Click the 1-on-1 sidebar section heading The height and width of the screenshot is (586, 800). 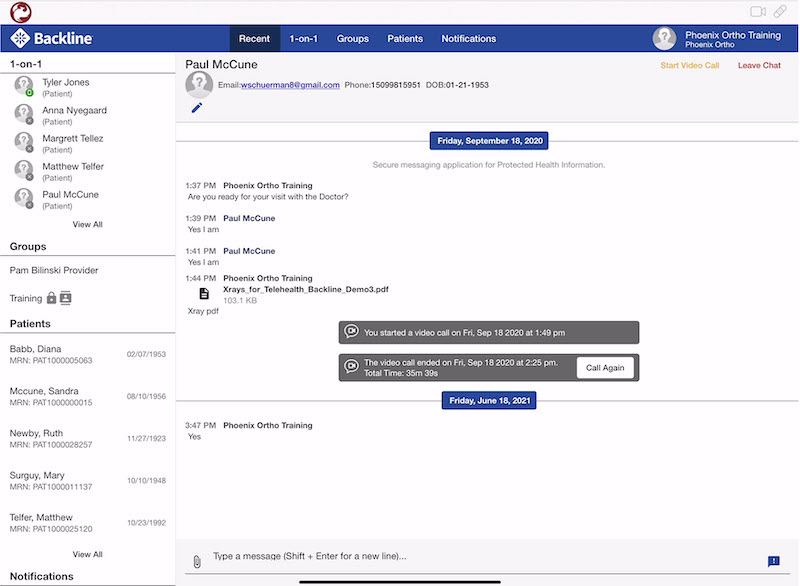tap(26, 64)
